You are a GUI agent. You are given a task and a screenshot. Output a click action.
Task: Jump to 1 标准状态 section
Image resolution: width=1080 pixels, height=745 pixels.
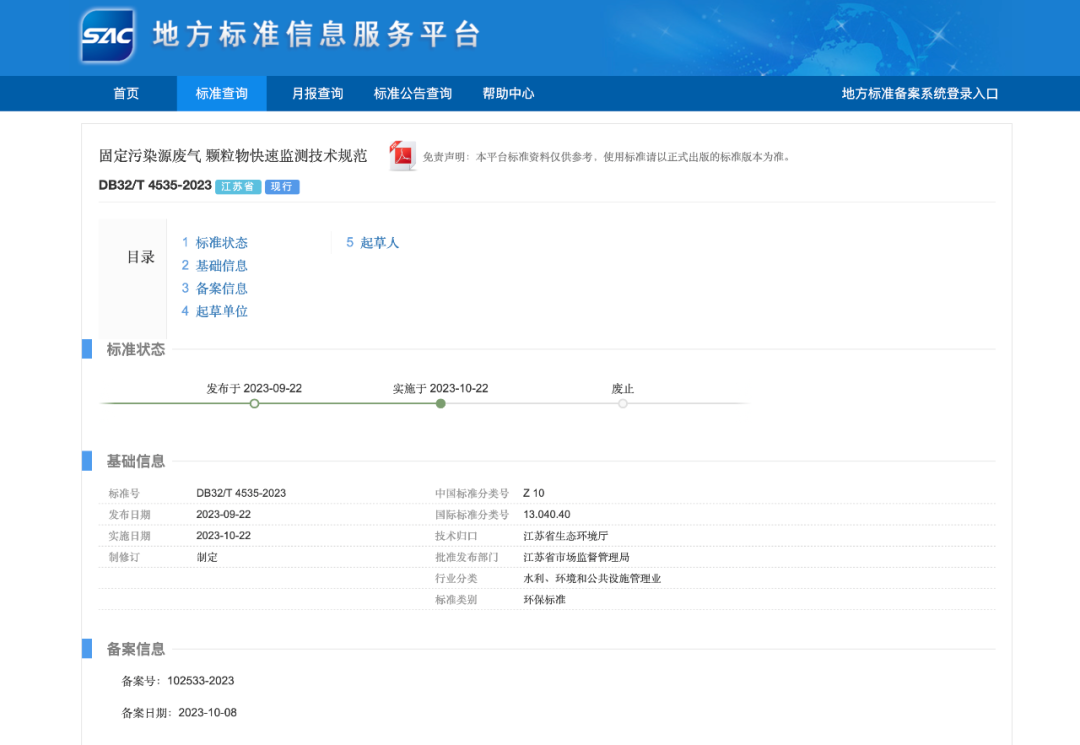tap(214, 242)
